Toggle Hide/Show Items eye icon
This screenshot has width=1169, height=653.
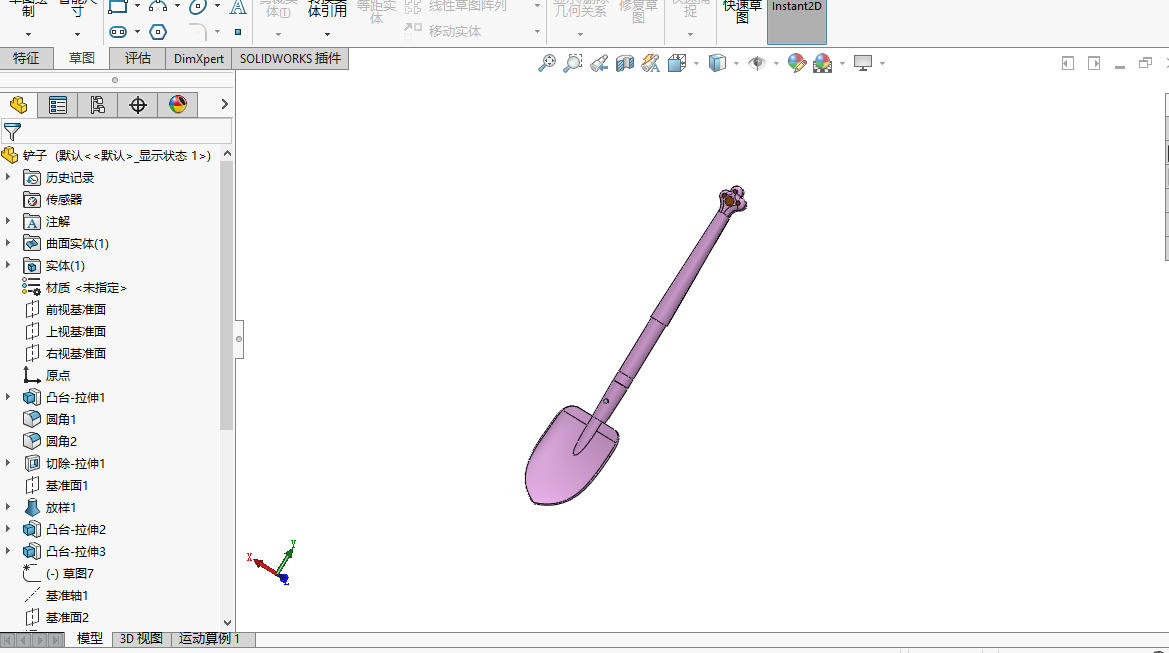[757, 63]
